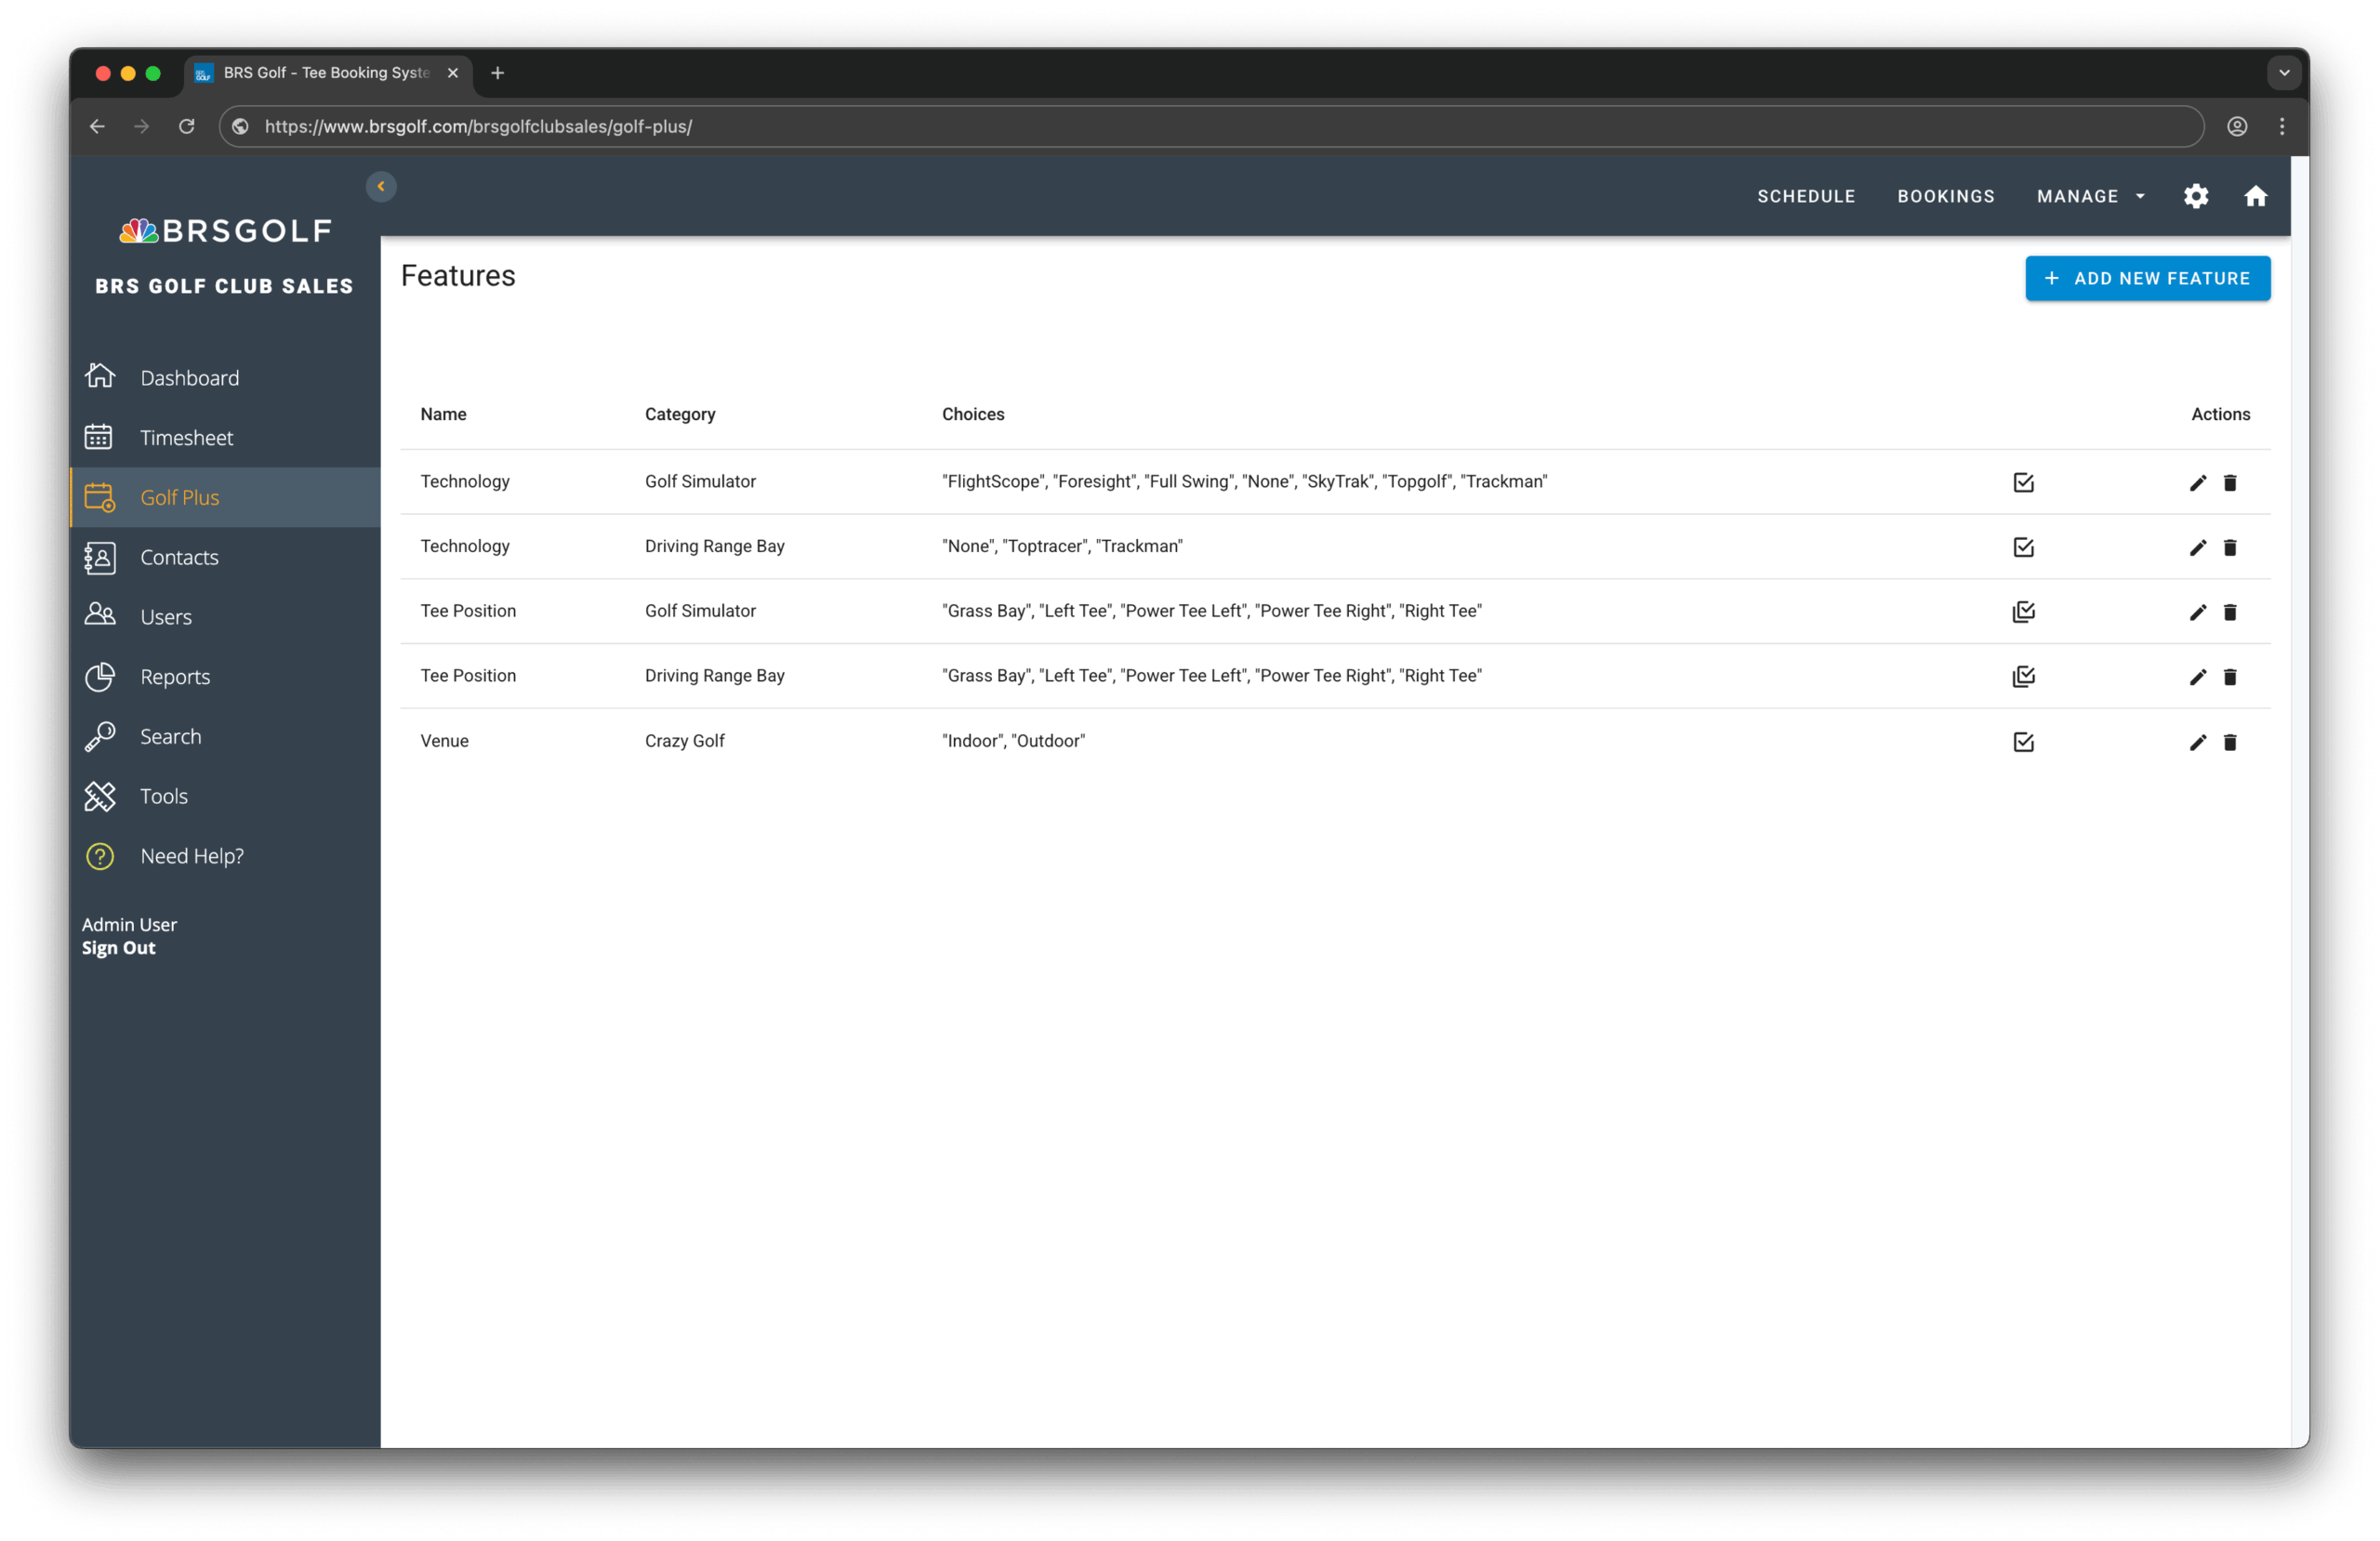Screen dimensions: 2380x1541
Task: Click the home icon in top navigation
Action: pyautogui.click(x=2255, y=196)
